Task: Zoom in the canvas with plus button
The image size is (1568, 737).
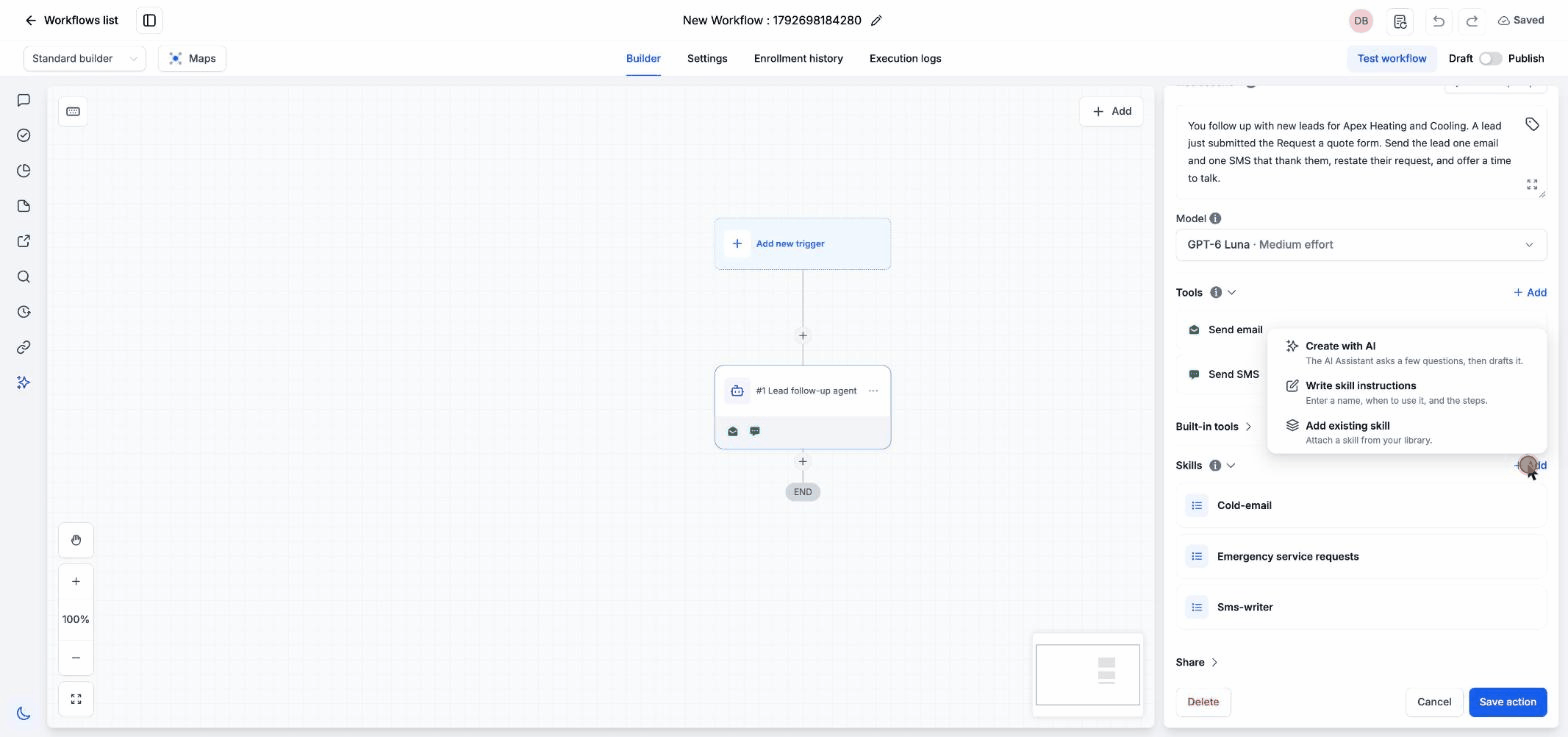Action: (76, 581)
